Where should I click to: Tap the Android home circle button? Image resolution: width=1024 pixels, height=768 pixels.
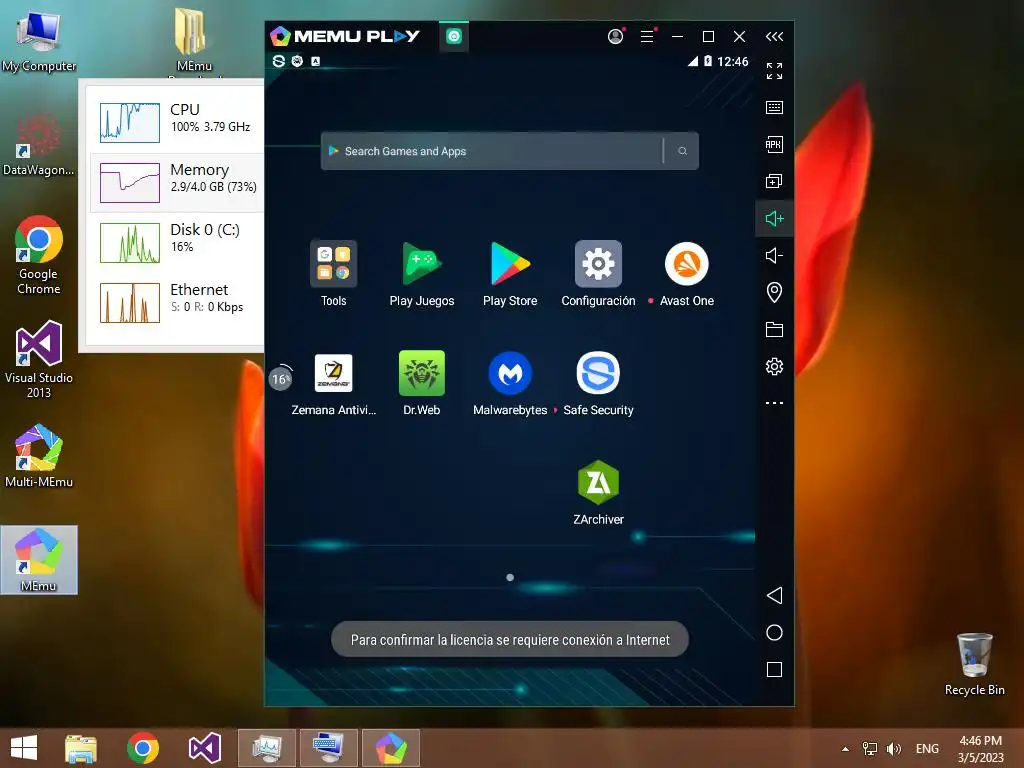coord(775,632)
